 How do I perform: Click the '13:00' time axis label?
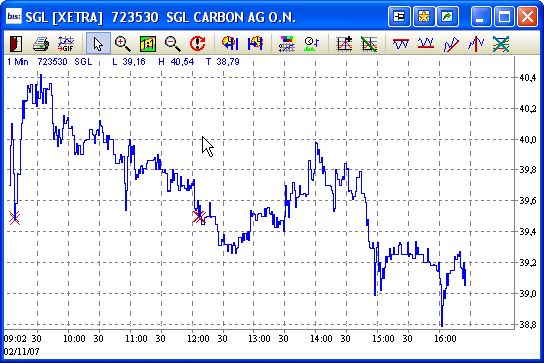259,339
